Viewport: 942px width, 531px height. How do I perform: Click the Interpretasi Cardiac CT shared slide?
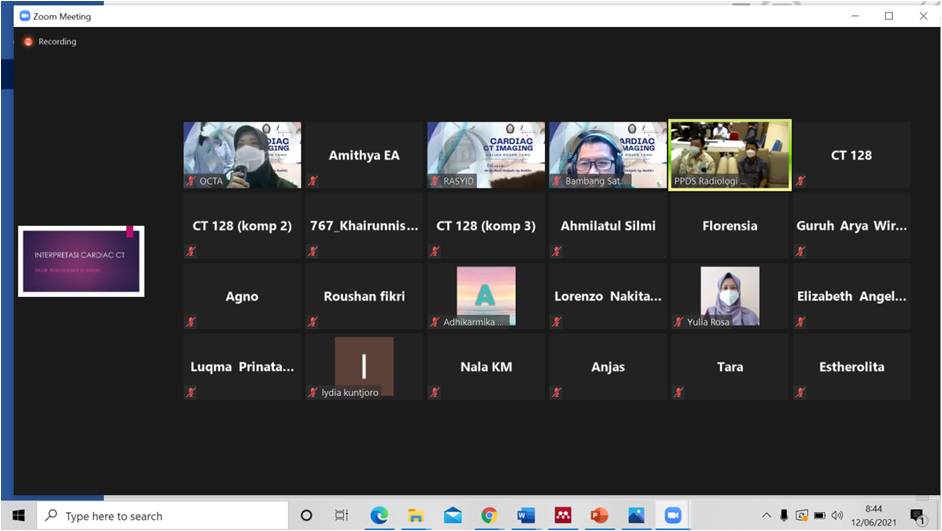[81, 261]
